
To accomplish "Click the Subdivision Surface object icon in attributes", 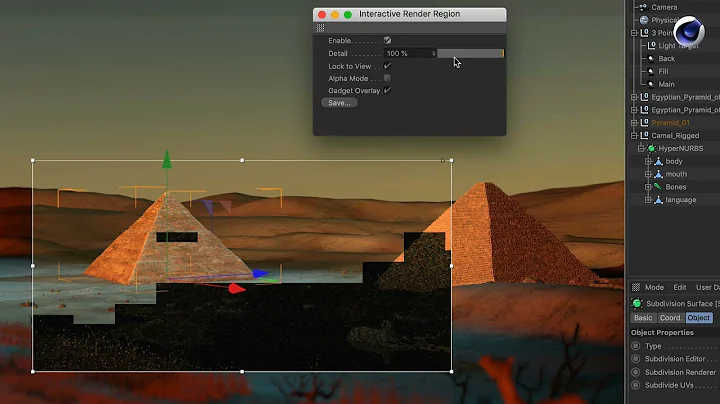I will click(x=637, y=303).
